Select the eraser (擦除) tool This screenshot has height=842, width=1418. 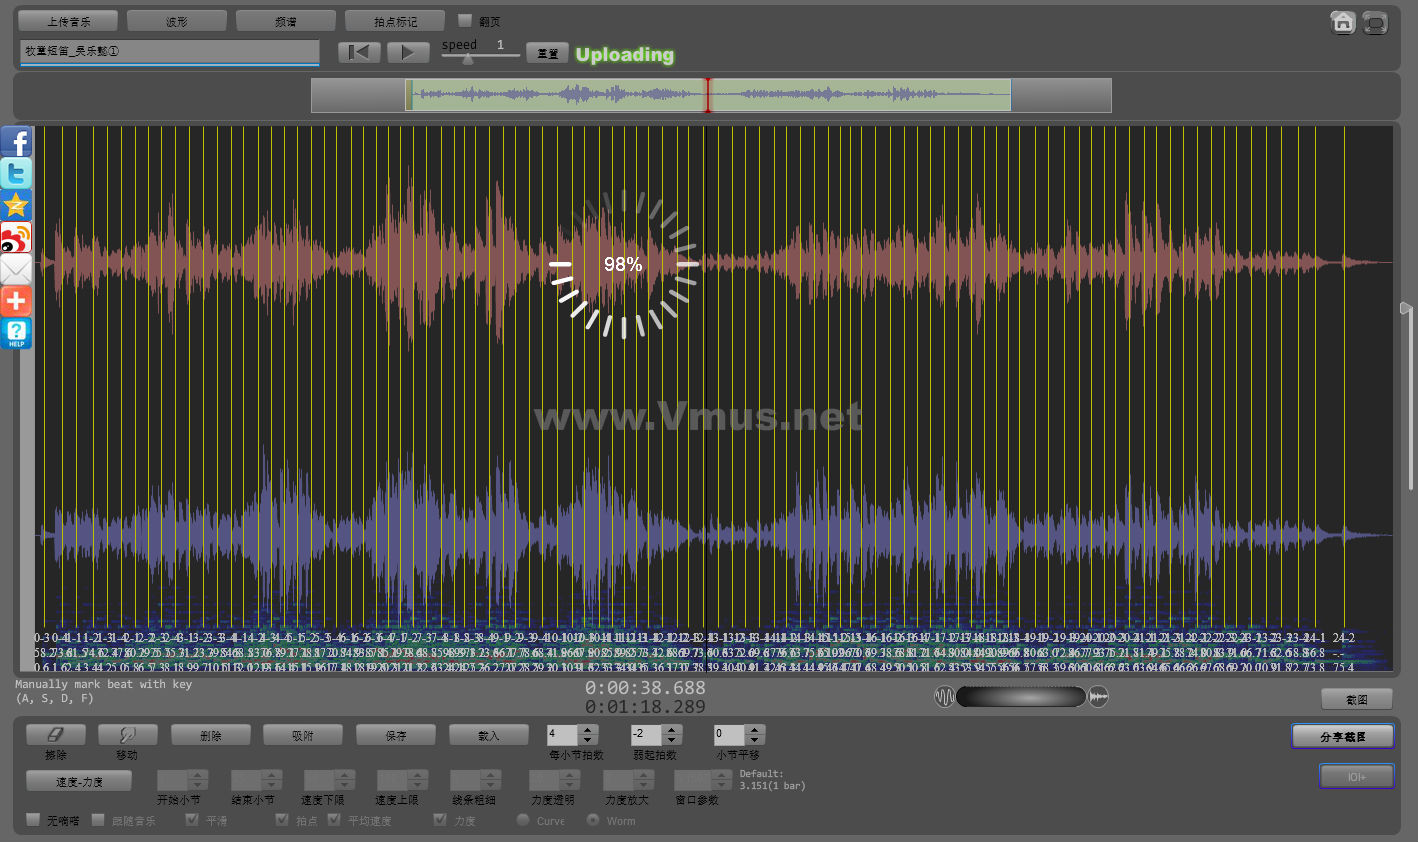click(56, 735)
